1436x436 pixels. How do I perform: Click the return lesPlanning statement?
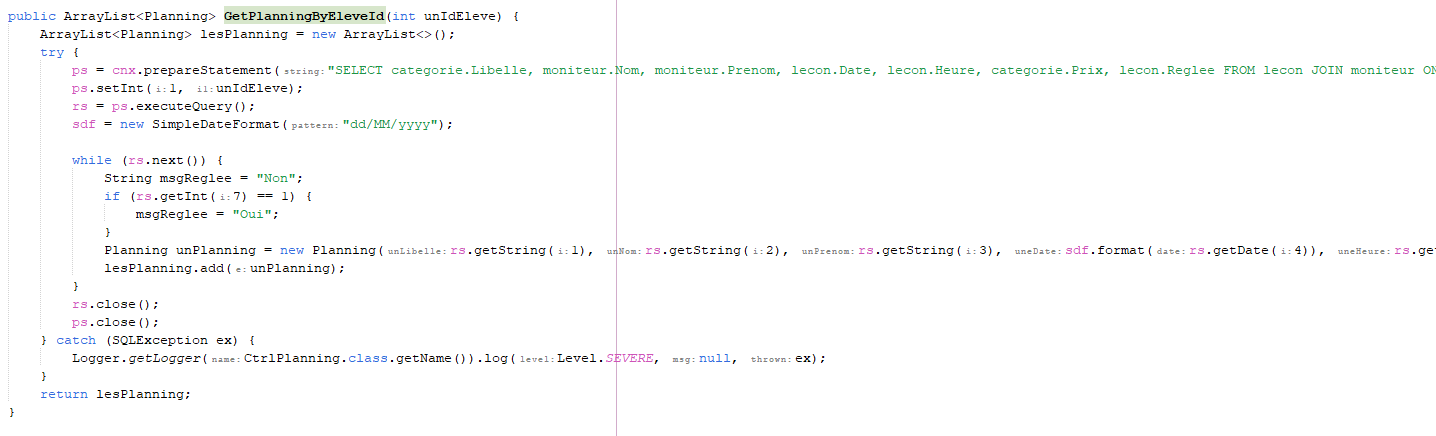click(115, 394)
